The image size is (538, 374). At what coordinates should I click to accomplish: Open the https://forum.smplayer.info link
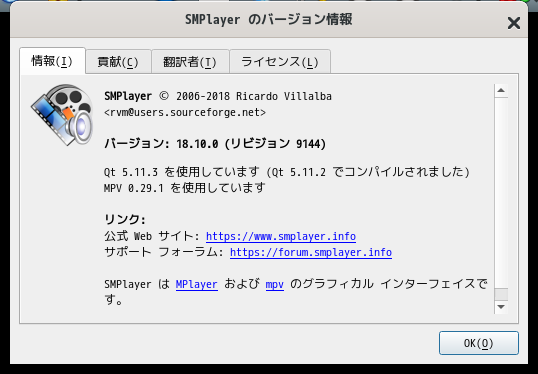(311, 252)
